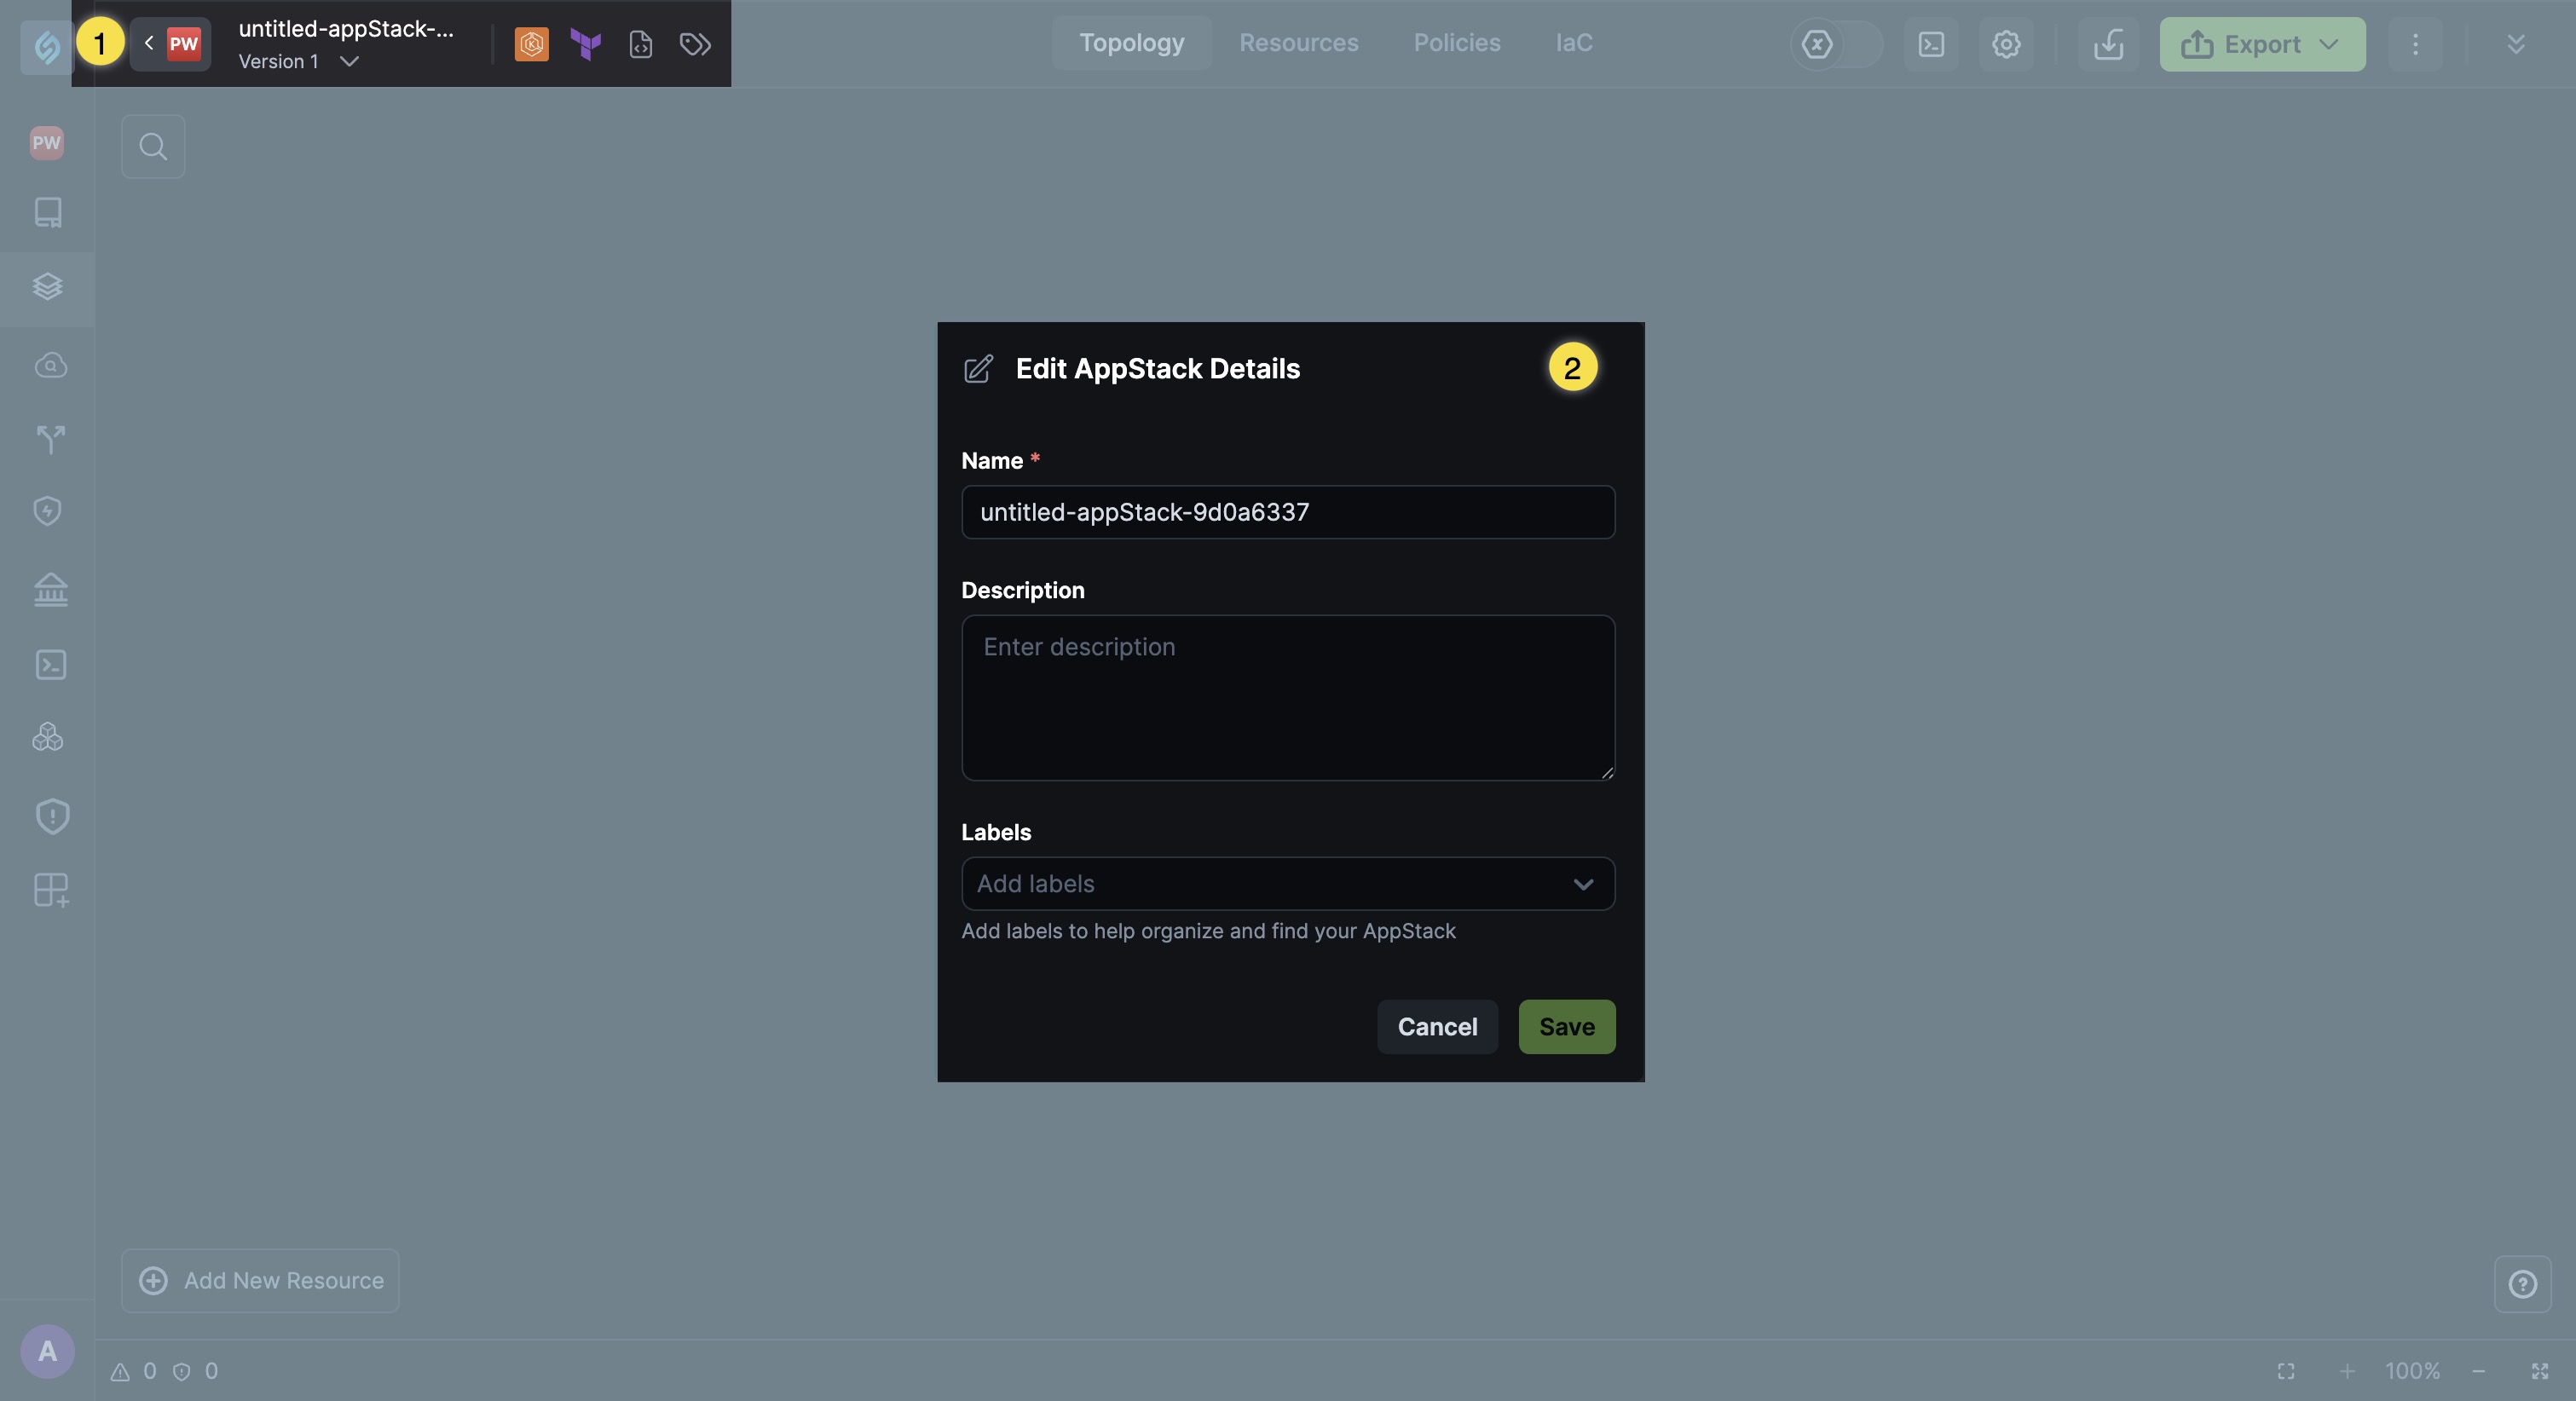
Task: Click the Add New Resource button
Action: (x=260, y=1280)
